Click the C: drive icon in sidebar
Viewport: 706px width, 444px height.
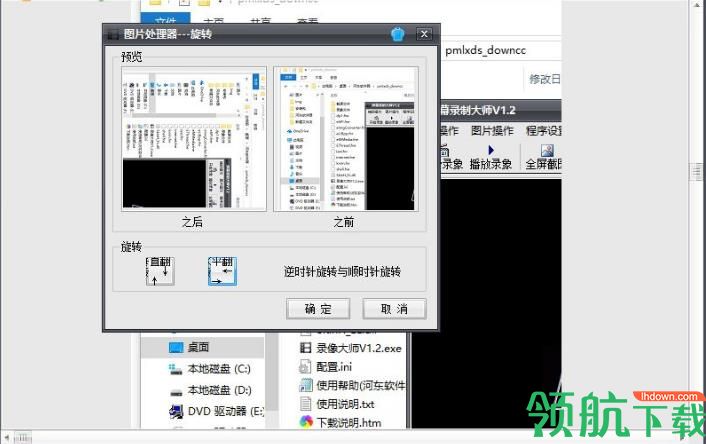click(176, 369)
